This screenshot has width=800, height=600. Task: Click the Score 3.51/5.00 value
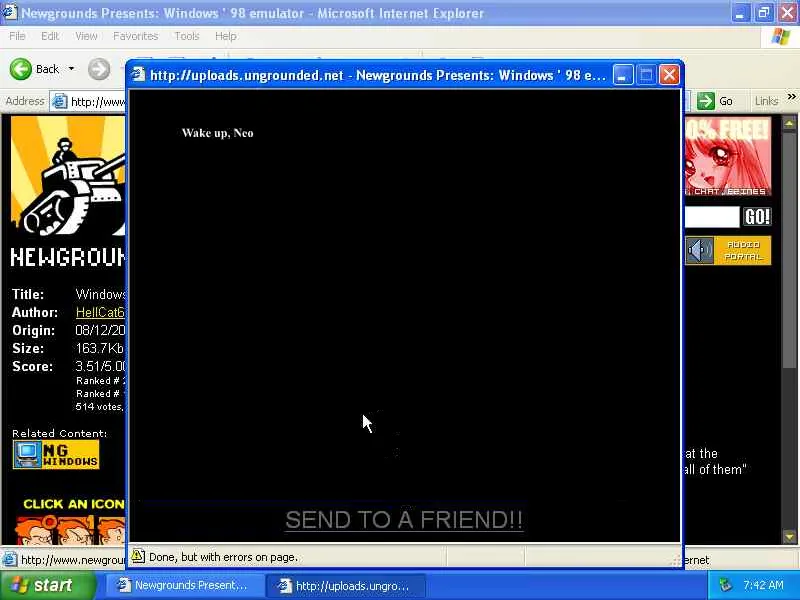100,366
